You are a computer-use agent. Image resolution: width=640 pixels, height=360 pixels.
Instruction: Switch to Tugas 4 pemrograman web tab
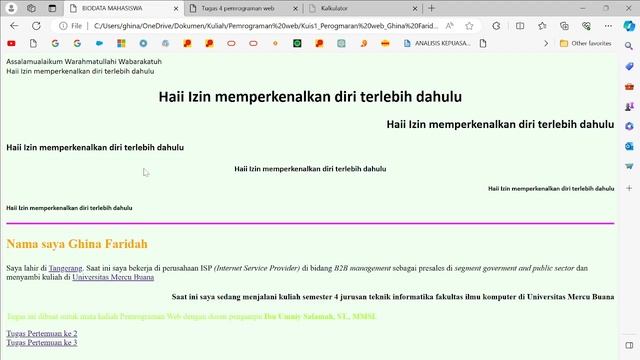pos(244,8)
